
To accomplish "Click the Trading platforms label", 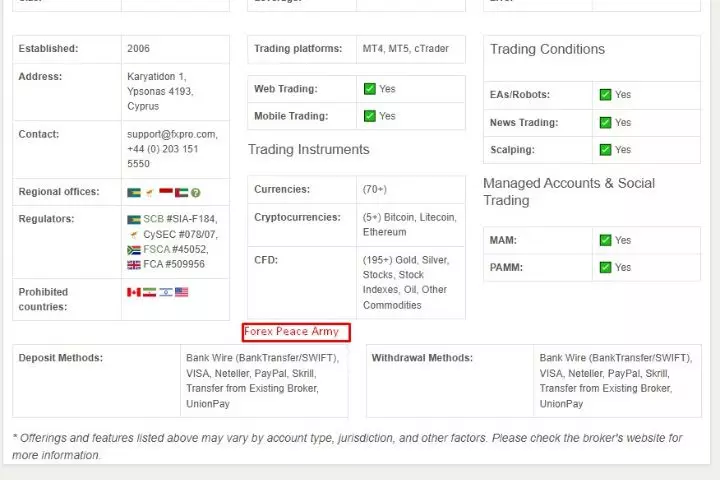I will [298, 48].
